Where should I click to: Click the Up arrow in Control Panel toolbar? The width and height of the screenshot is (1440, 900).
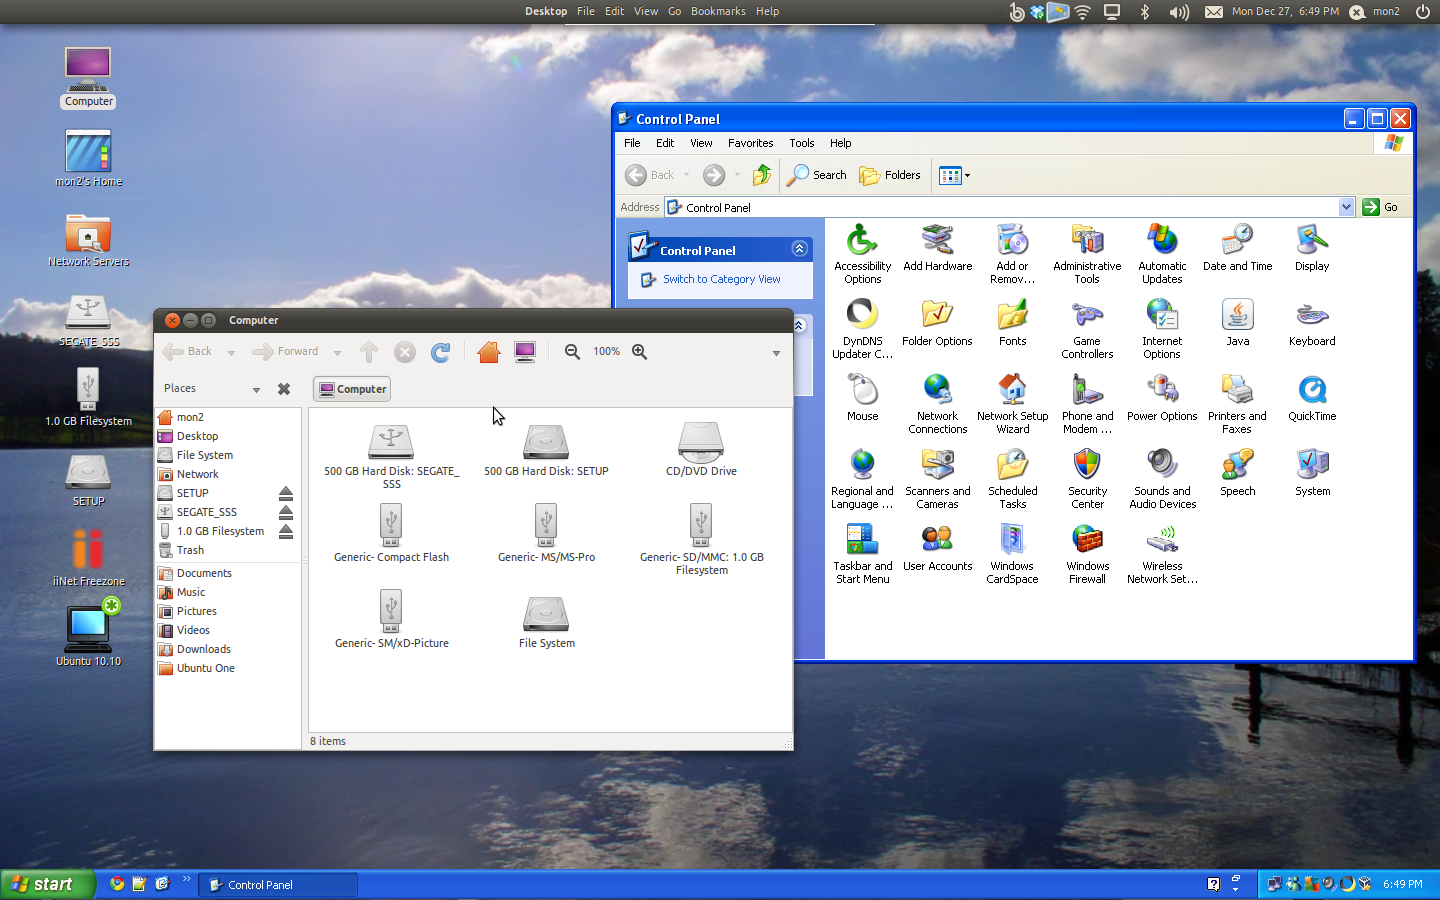(x=762, y=175)
